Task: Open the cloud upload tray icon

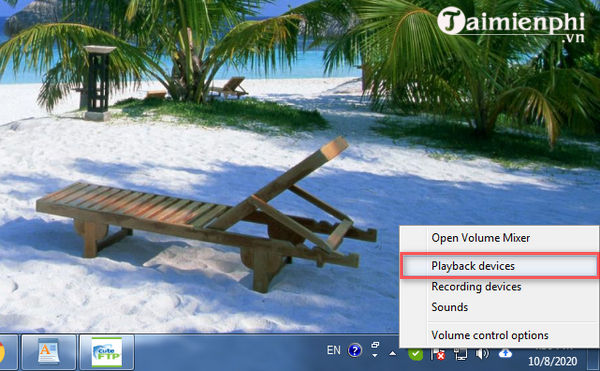Action: [x=505, y=353]
